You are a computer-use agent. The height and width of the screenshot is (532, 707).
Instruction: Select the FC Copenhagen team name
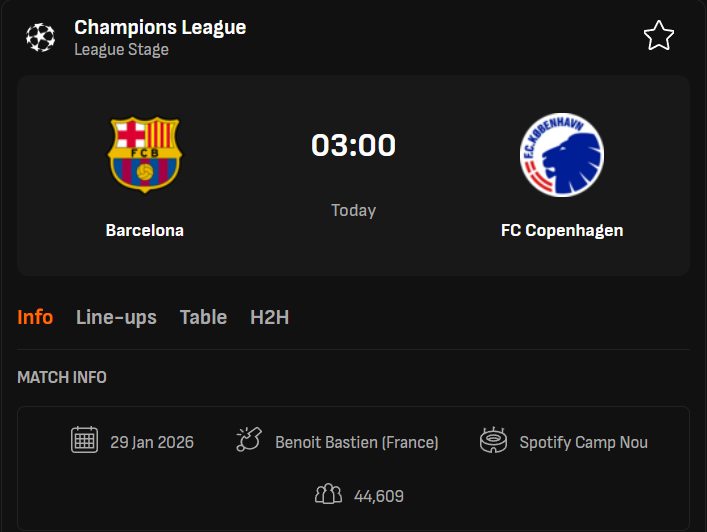point(562,230)
